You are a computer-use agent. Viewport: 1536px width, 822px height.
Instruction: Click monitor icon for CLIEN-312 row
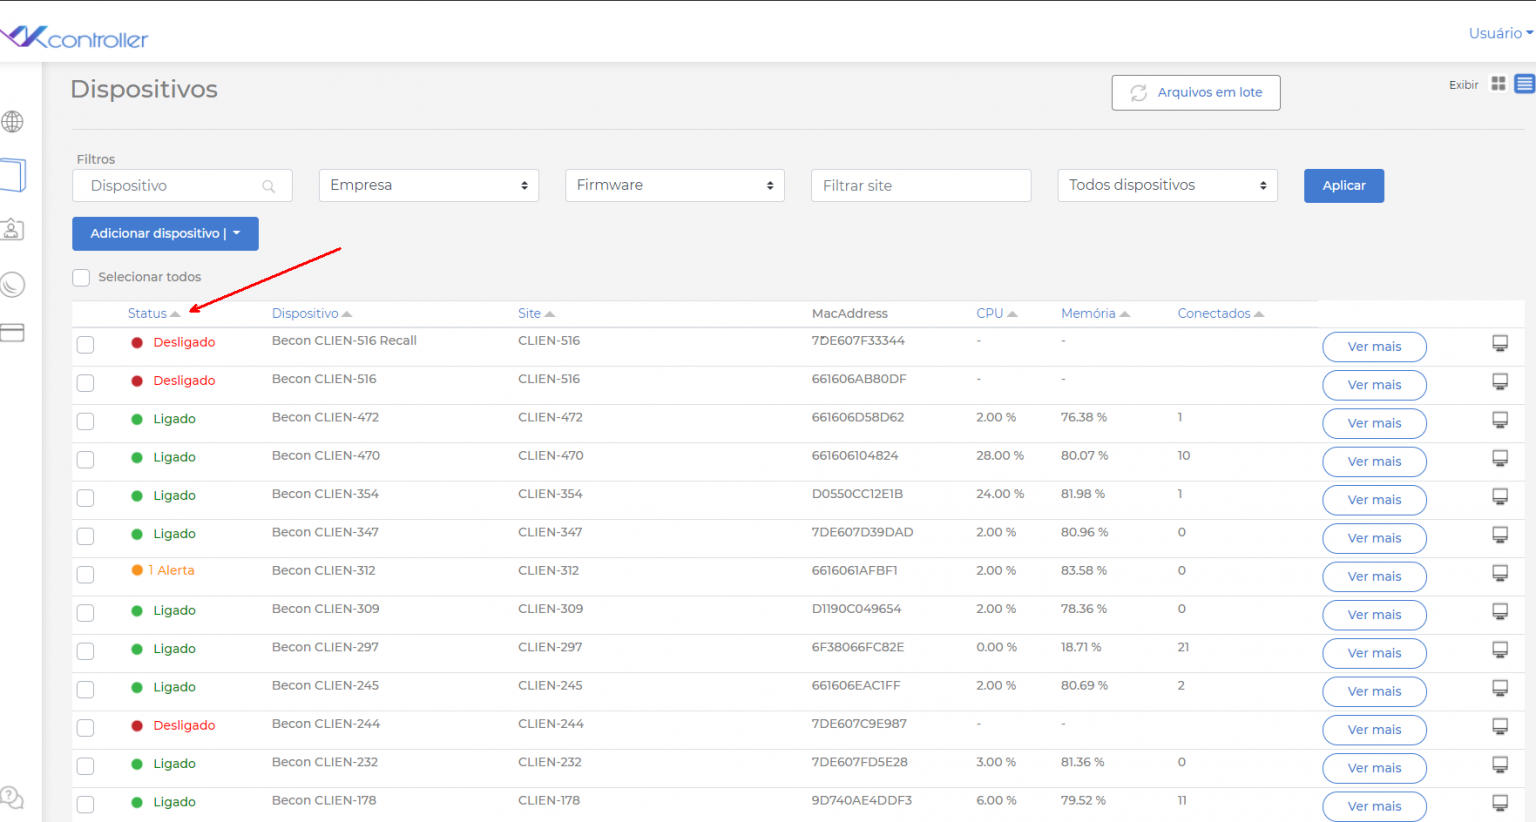[1500, 573]
